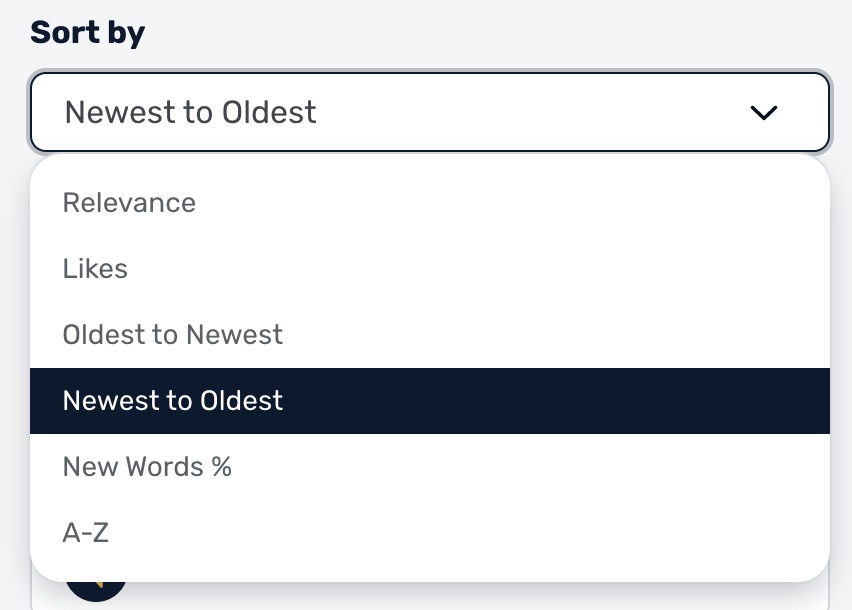Click the partially hidden card below dropdown
The image size is (852, 610).
click(x=430, y=596)
